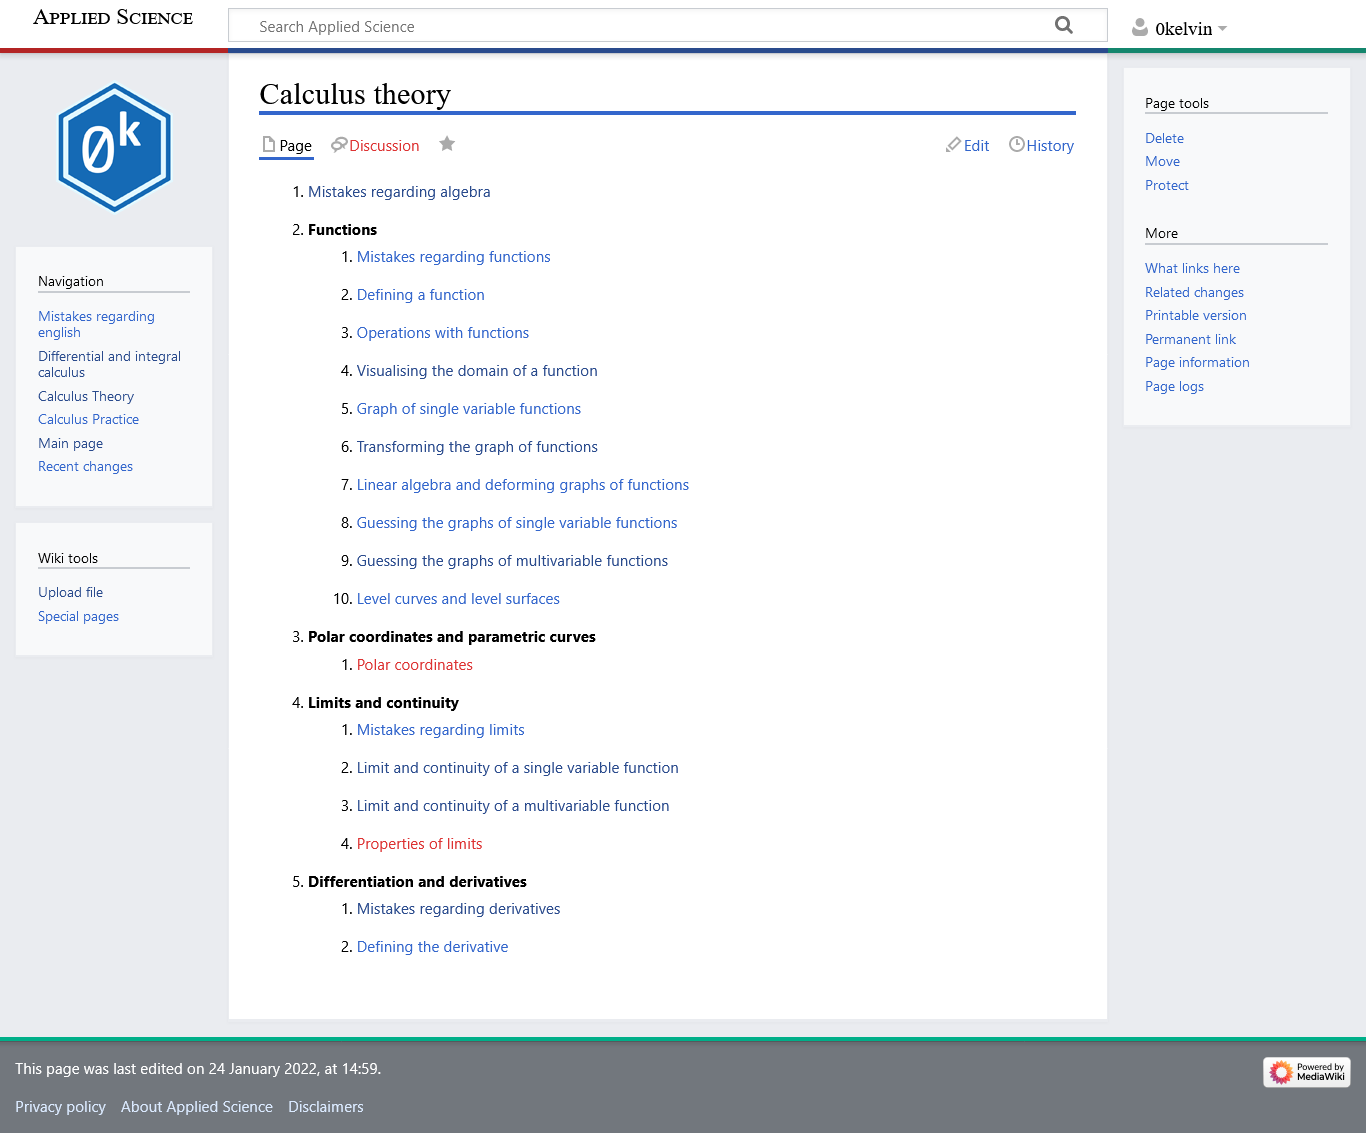Screen dimensions: 1366x1133
Task: Open Guessing graphs of single variable functions
Action: (x=517, y=523)
